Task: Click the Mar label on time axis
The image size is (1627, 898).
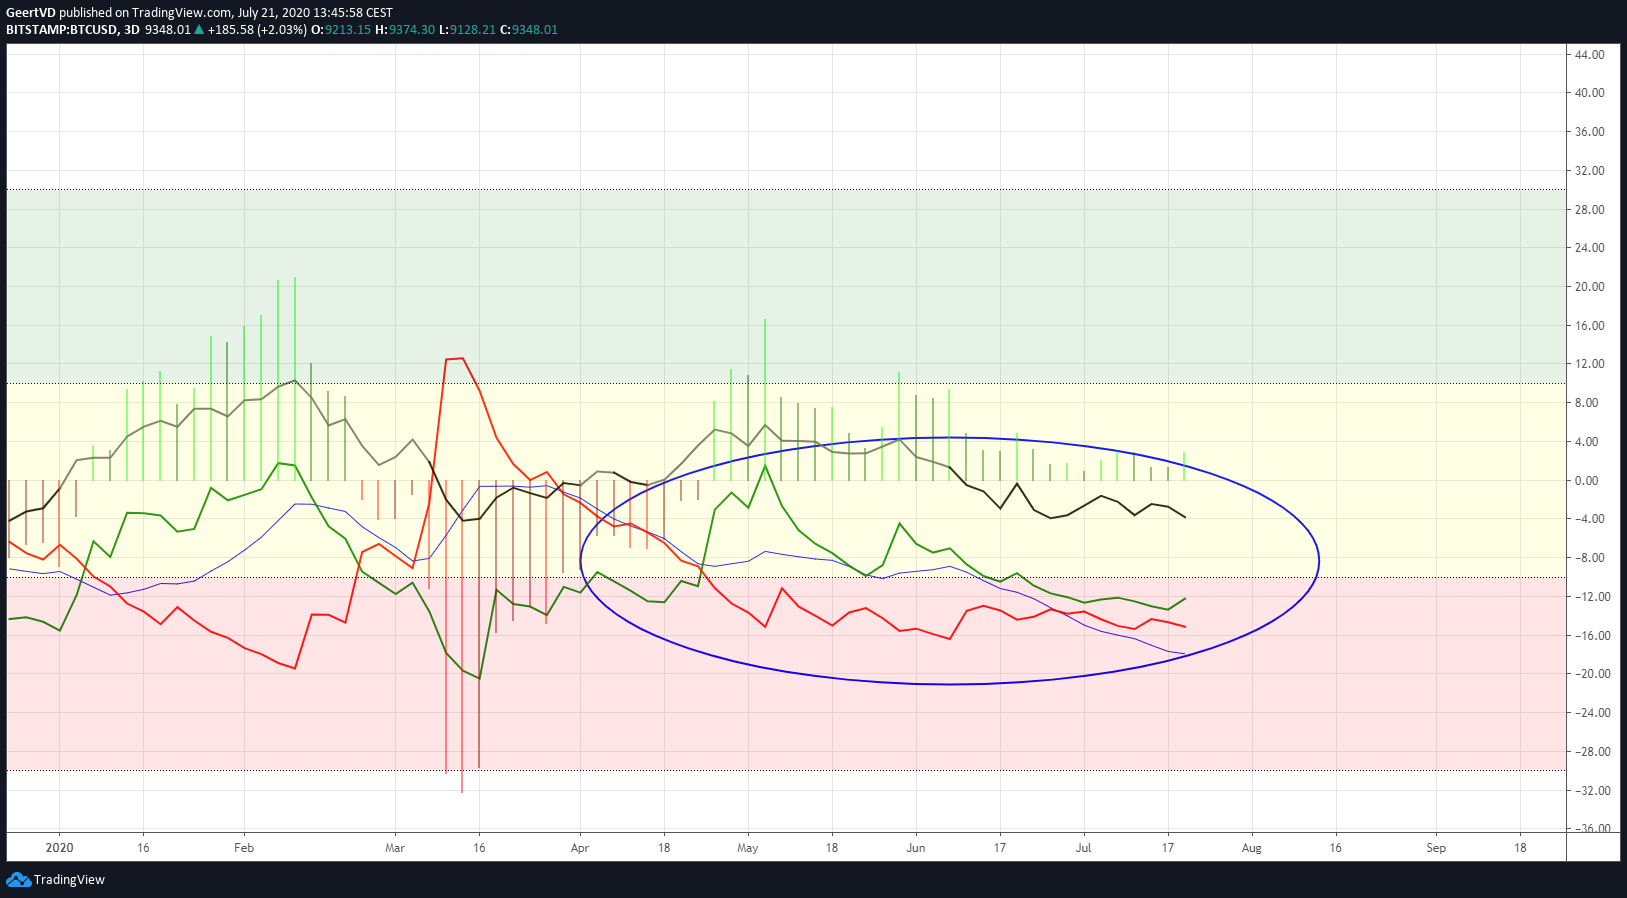Action: tap(395, 848)
